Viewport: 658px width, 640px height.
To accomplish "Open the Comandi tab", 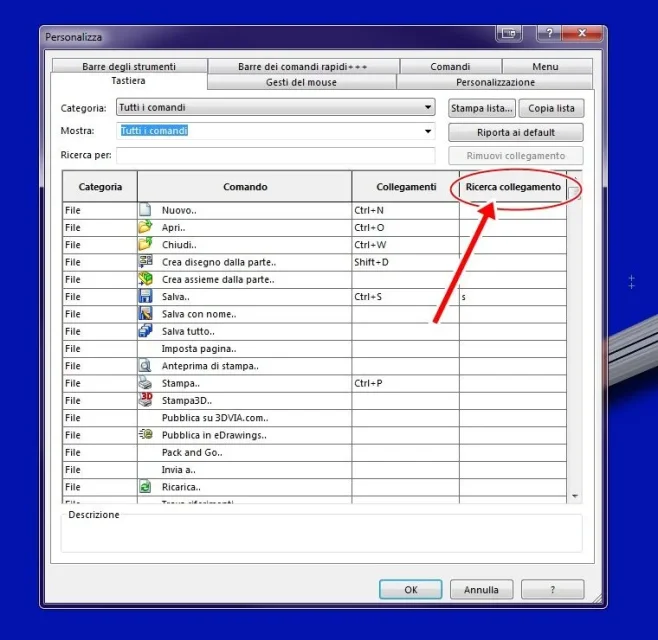I will pyautogui.click(x=450, y=66).
